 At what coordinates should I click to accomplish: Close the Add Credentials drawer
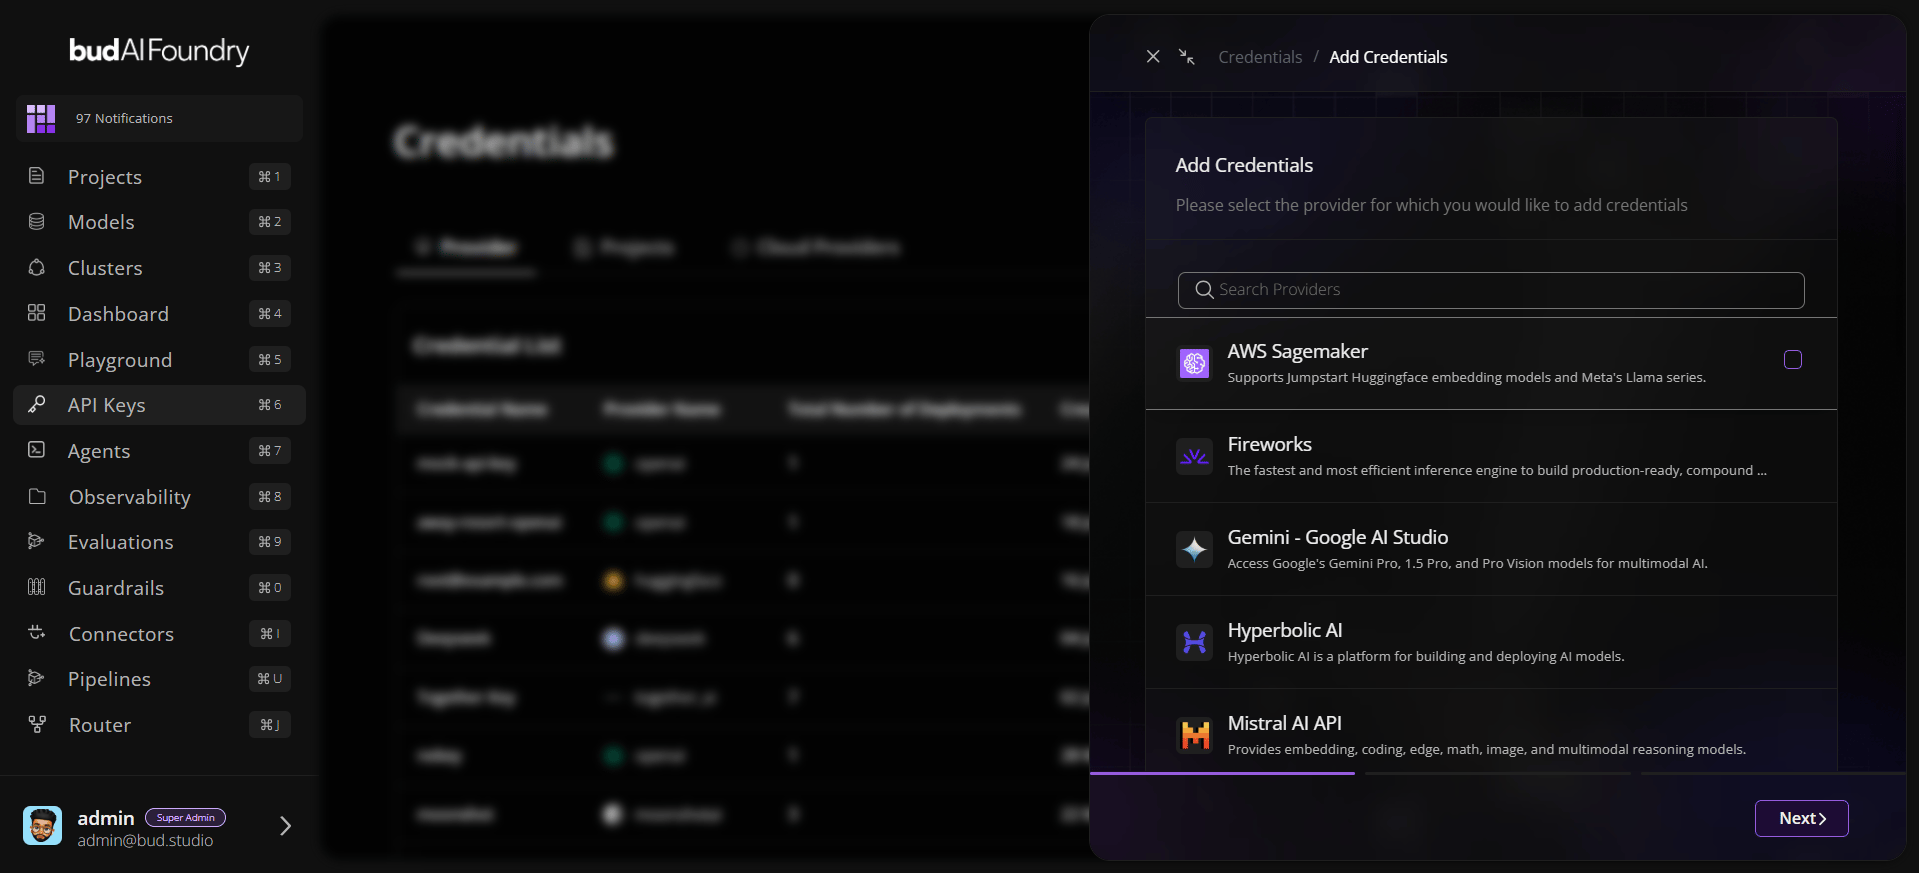tap(1153, 57)
